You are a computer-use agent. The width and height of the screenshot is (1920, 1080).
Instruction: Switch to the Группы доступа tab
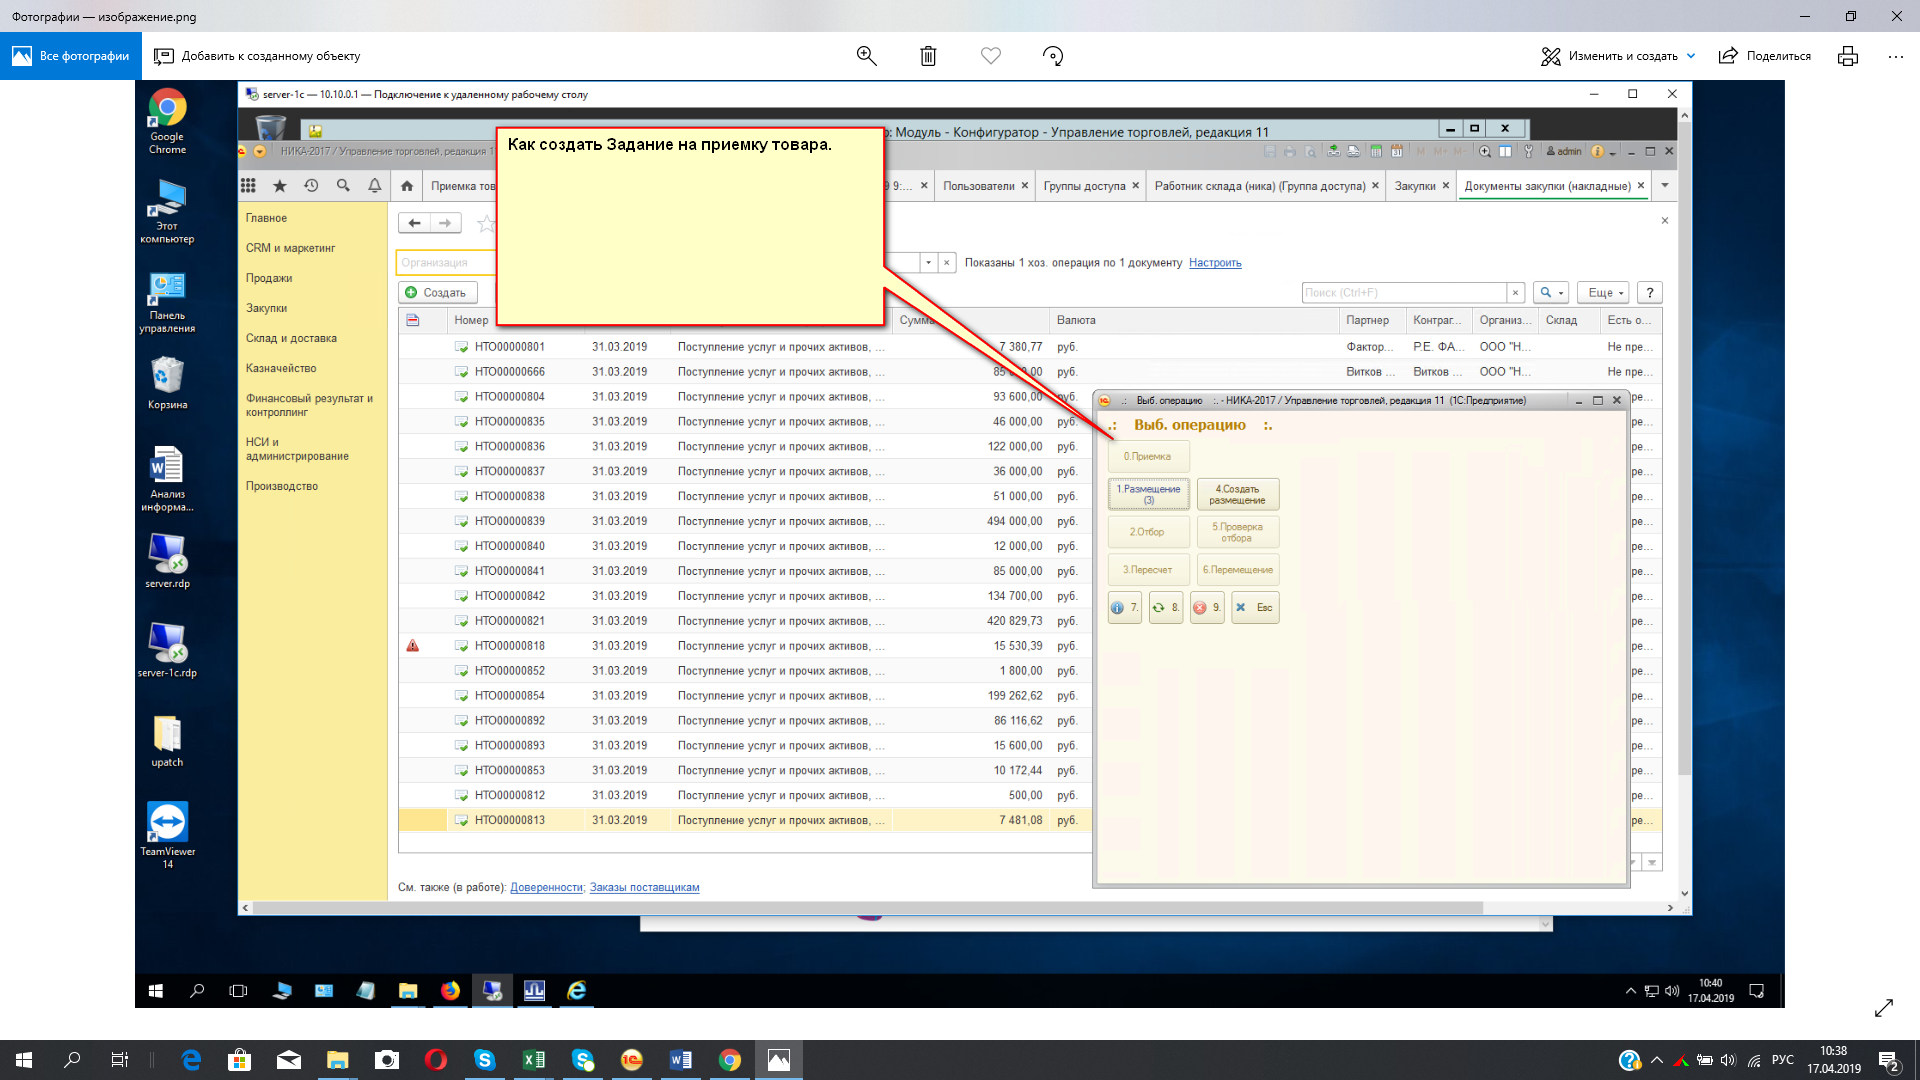click(x=1084, y=186)
